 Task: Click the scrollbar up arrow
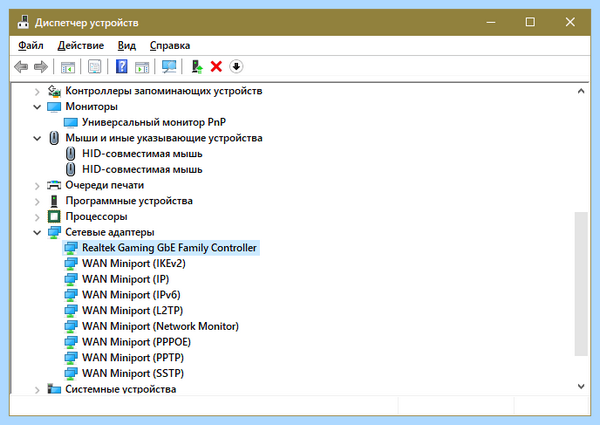tap(581, 91)
